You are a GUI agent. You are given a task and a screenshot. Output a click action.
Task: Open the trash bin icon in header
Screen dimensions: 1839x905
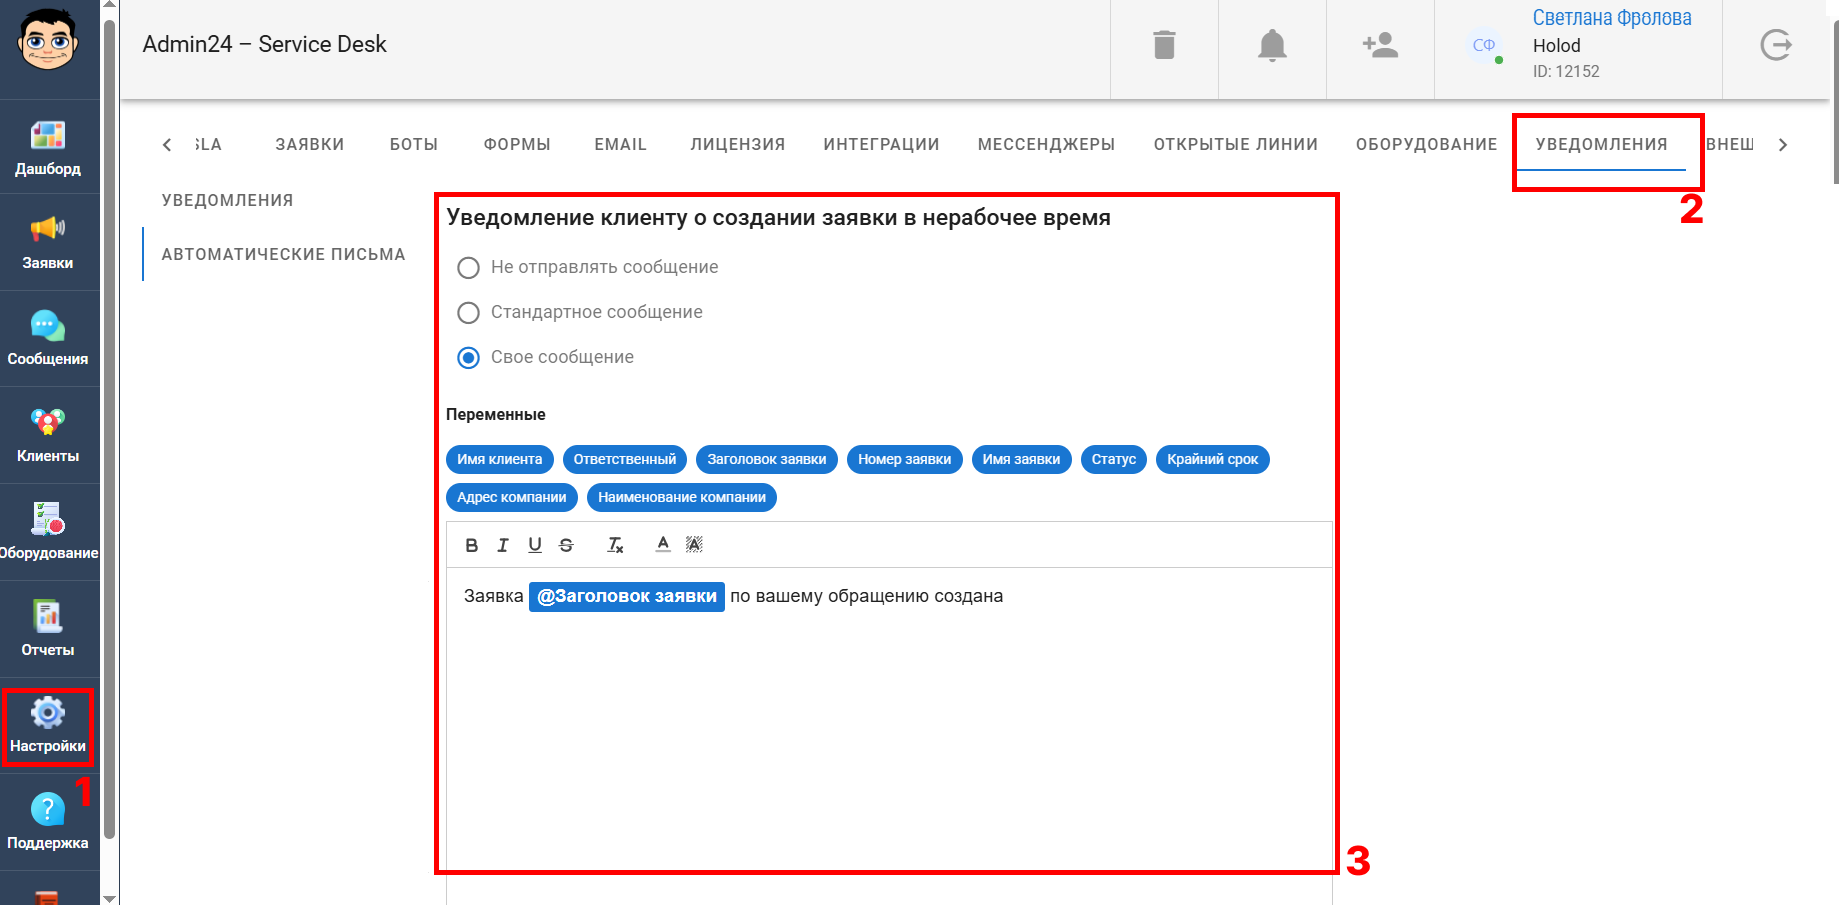[x=1164, y=45]
